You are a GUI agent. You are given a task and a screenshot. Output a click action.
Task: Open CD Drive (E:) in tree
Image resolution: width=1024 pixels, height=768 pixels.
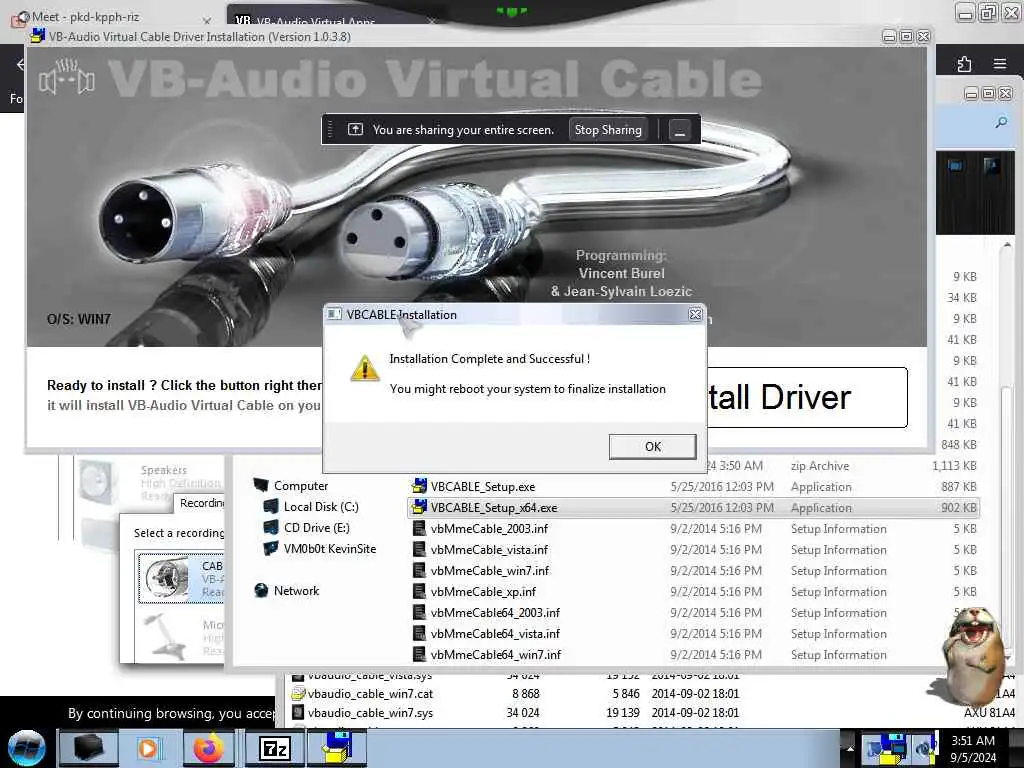307,527
